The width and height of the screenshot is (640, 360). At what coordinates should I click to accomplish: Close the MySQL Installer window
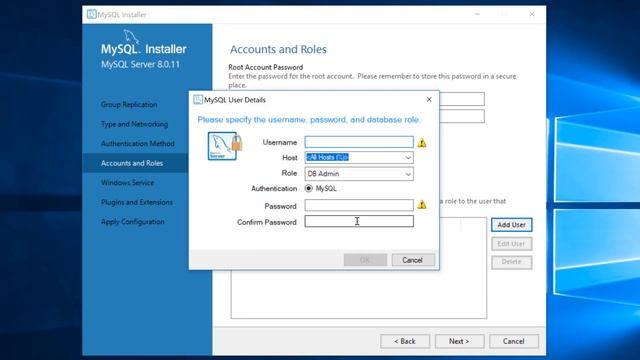(532, 14)
